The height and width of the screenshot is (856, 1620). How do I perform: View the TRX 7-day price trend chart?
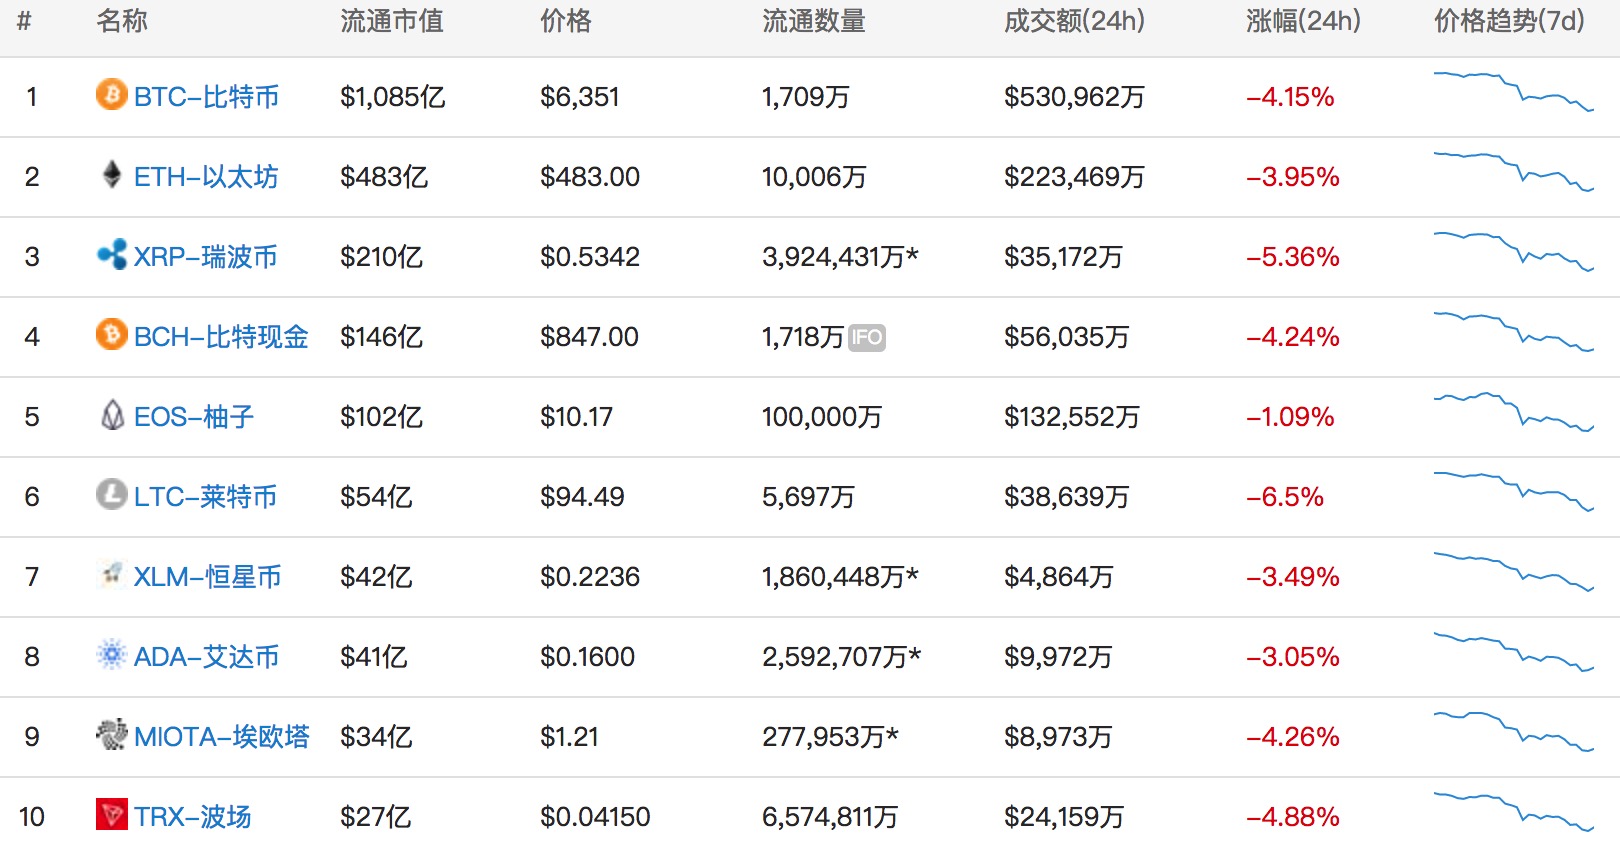click(x=1514, y=811)
